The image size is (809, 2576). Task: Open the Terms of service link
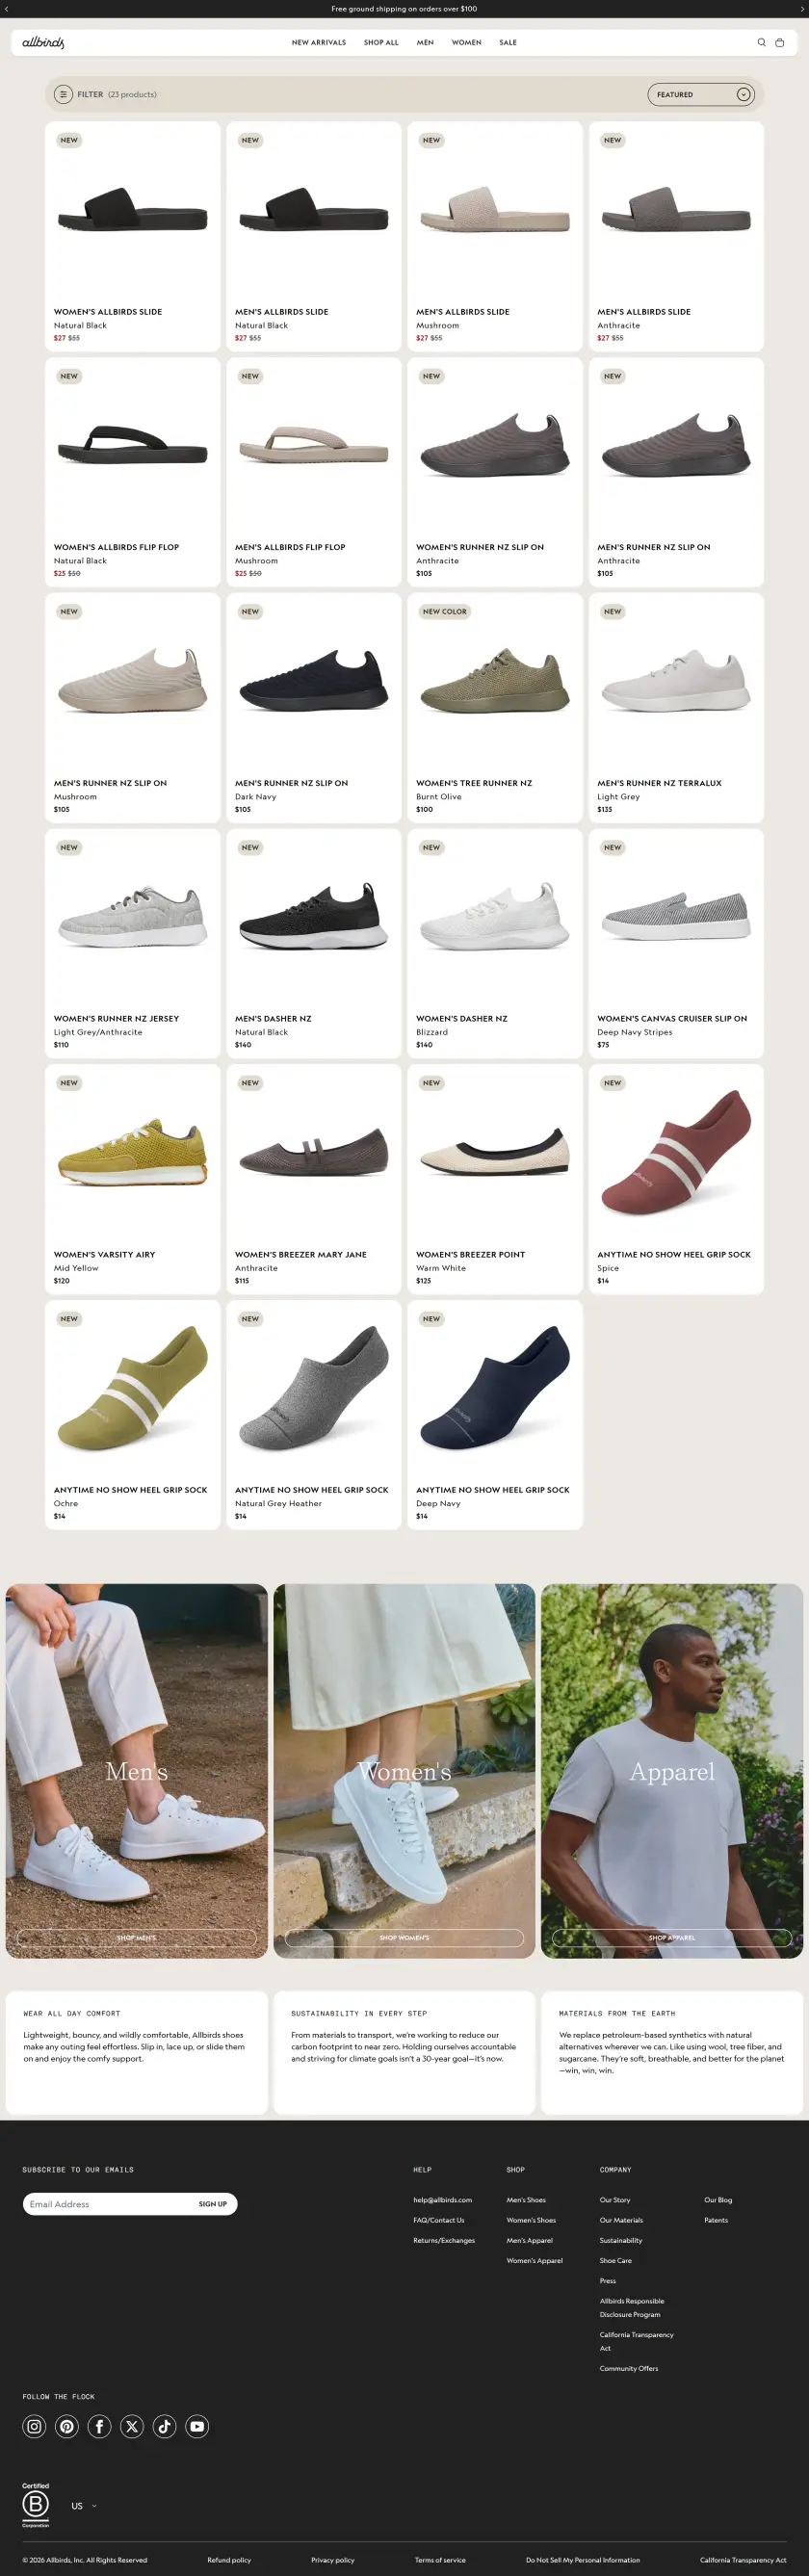(440, 2560)
